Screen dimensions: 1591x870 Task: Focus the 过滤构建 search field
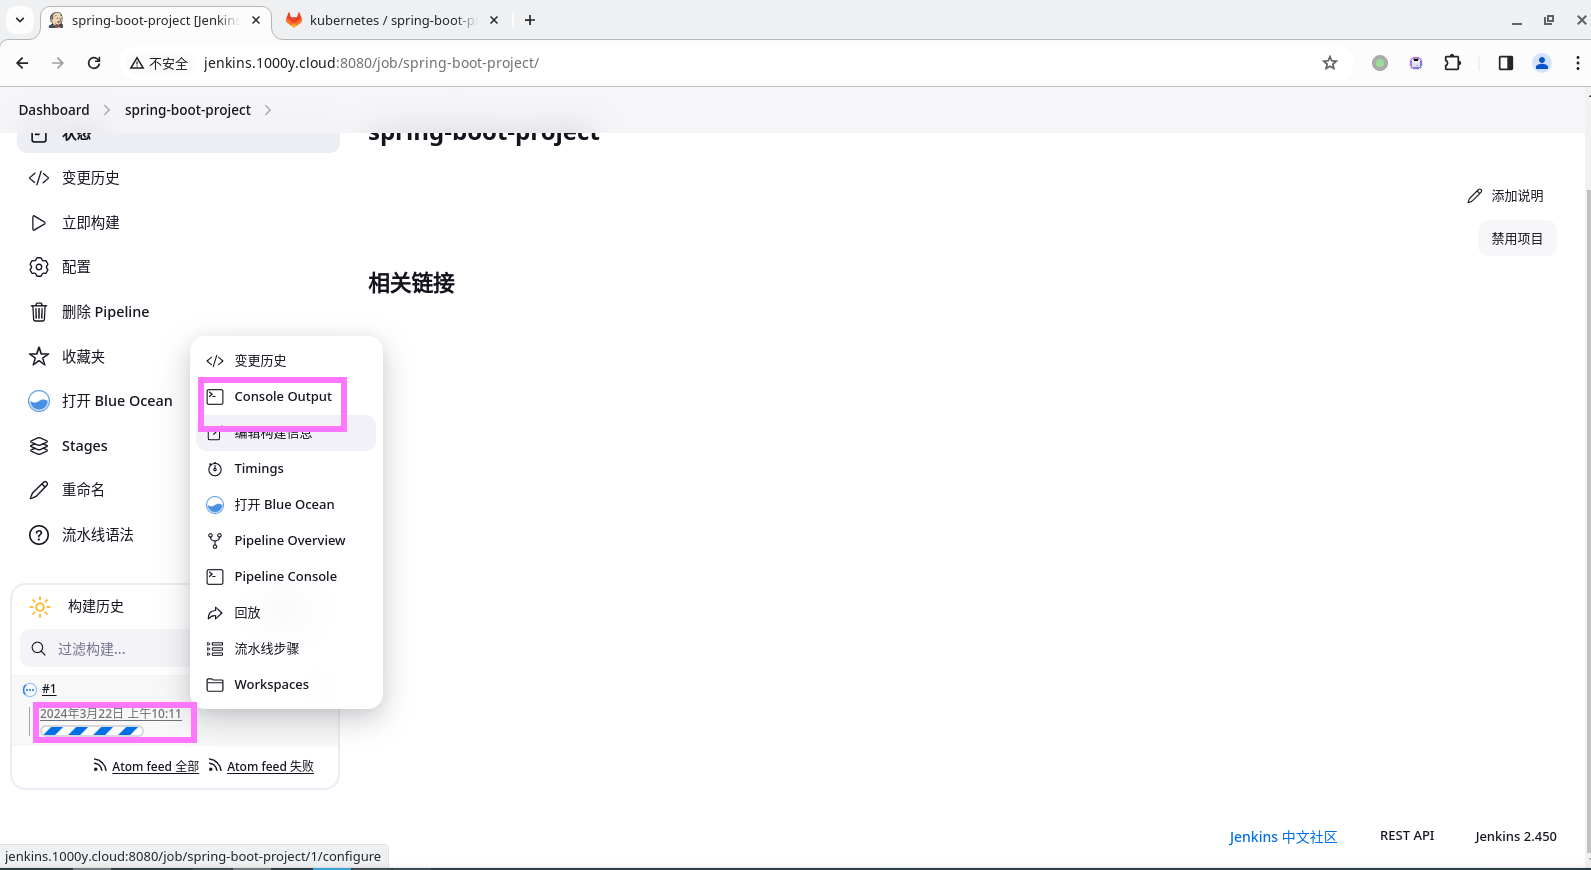tap(105, 649)
